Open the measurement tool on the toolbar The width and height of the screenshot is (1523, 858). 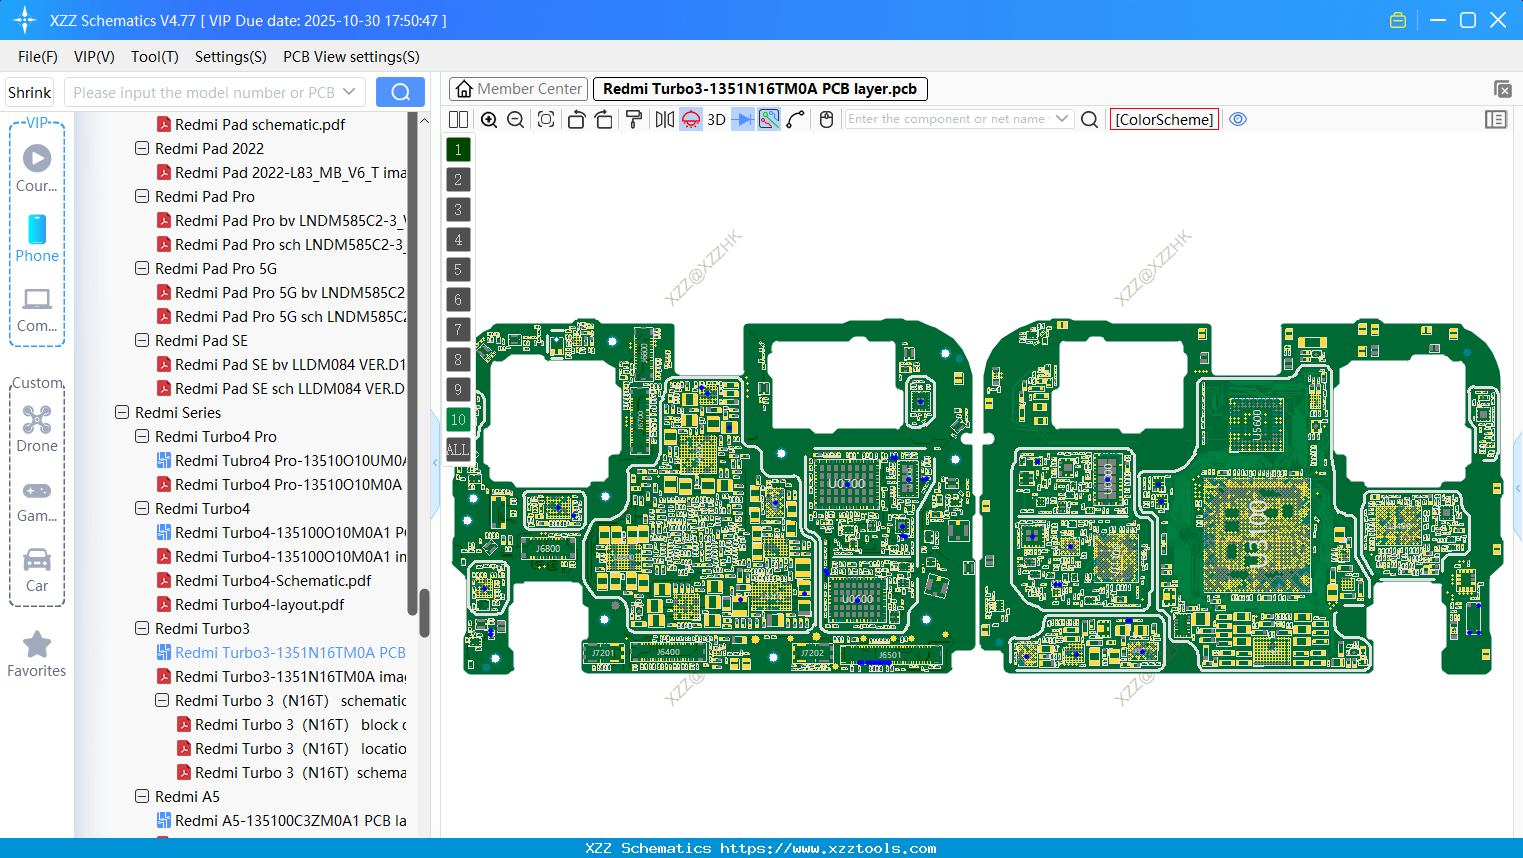click(x=634, y=119)
